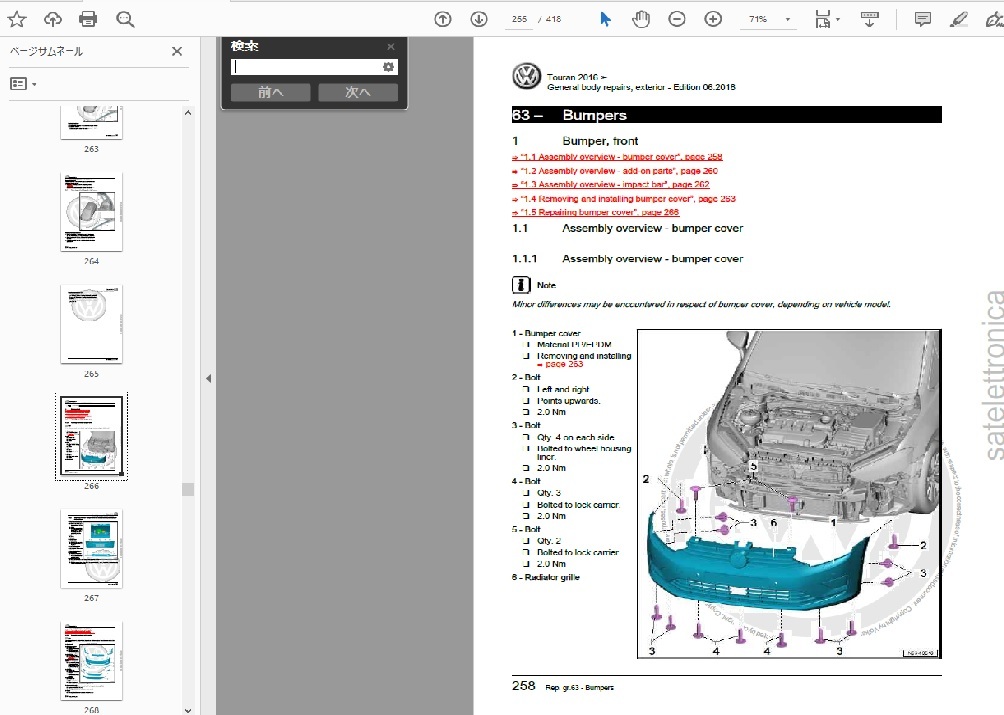Screen dimensions: 1004x715
Task: Open link 1.3 Assembly overview impact bar
Action: point(610,184)
